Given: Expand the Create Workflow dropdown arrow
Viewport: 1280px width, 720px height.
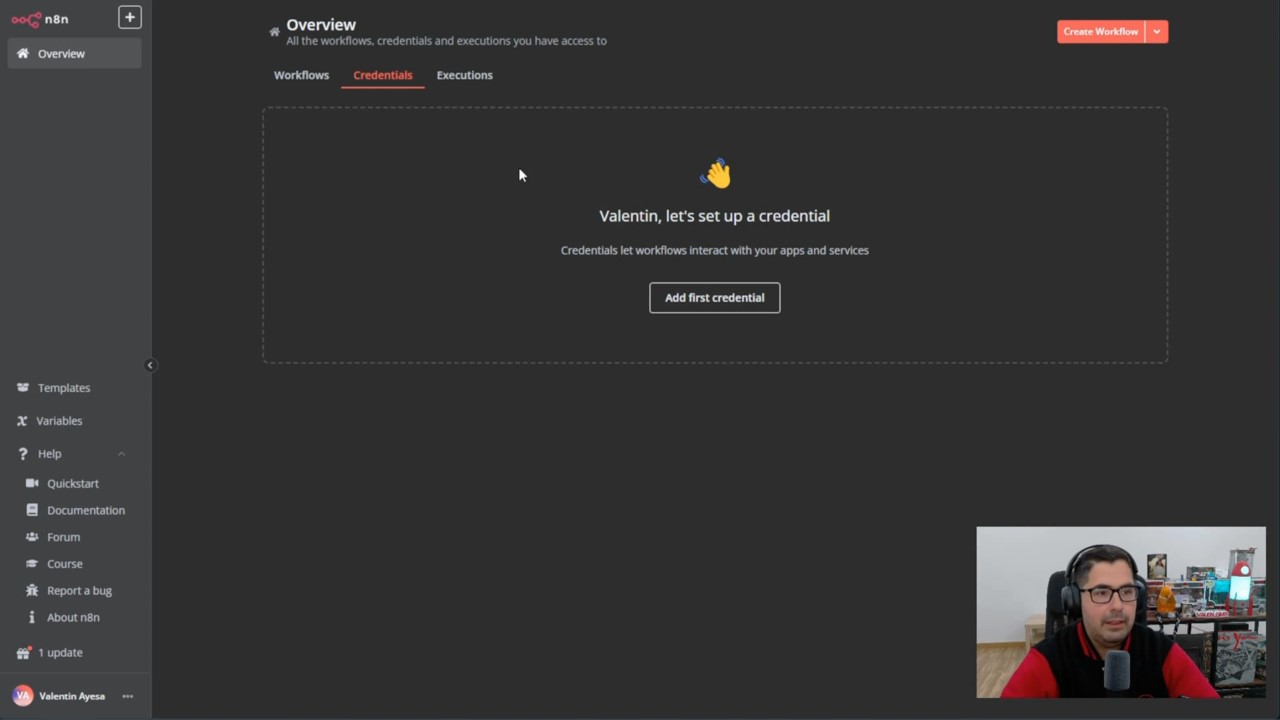Looking at the screenshot, I should click(x=1156, y=32).
